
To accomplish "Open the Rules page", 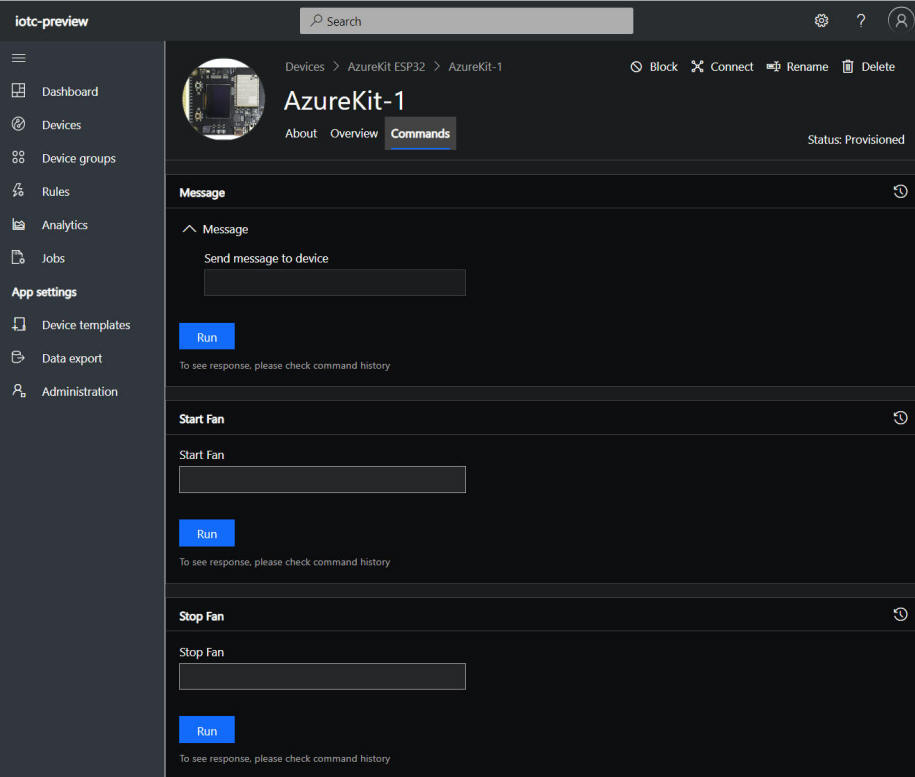I will (x=55, y=191).
